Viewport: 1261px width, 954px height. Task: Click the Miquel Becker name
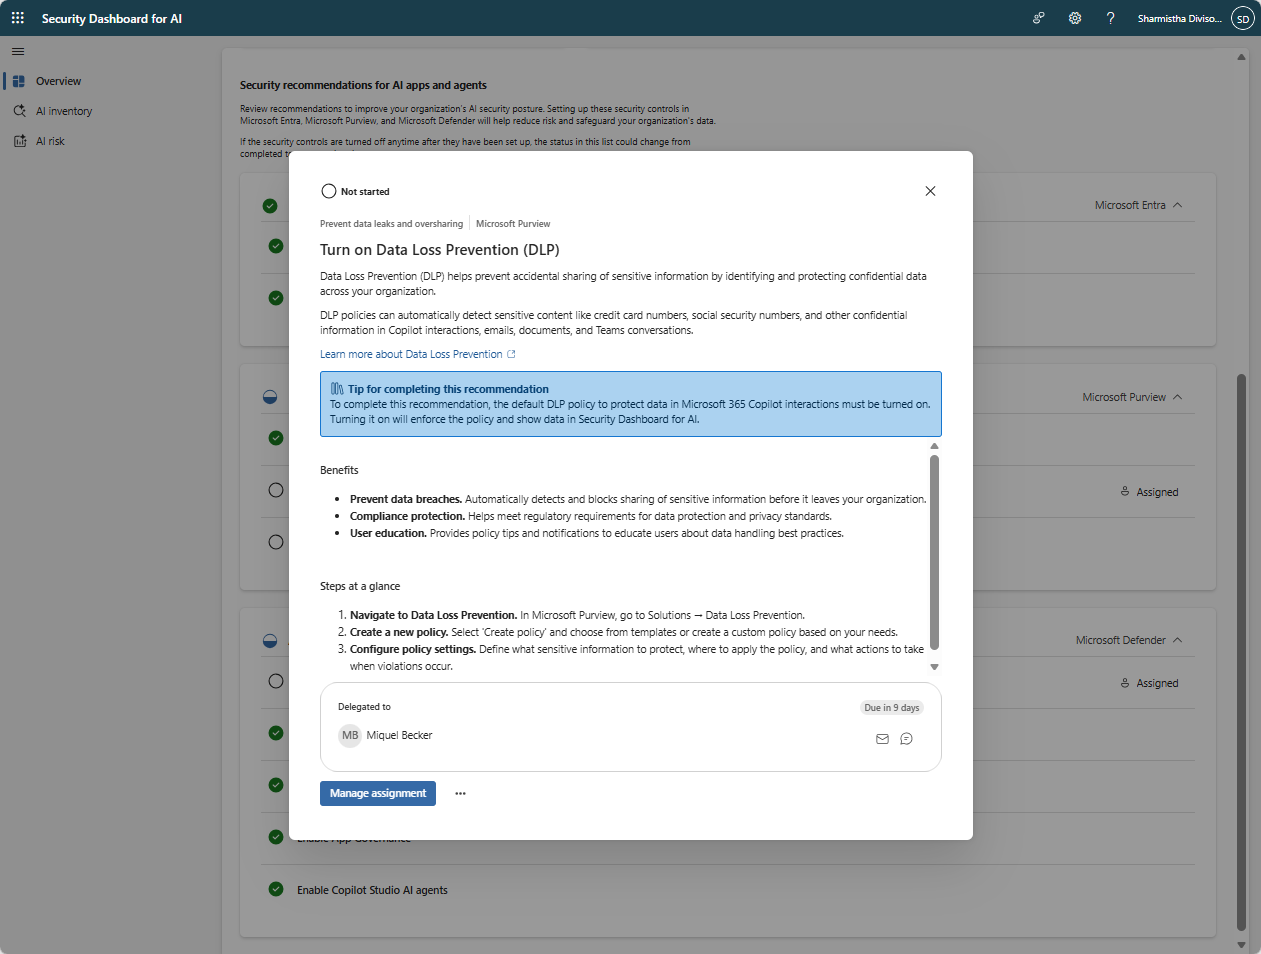click(399, 735)
